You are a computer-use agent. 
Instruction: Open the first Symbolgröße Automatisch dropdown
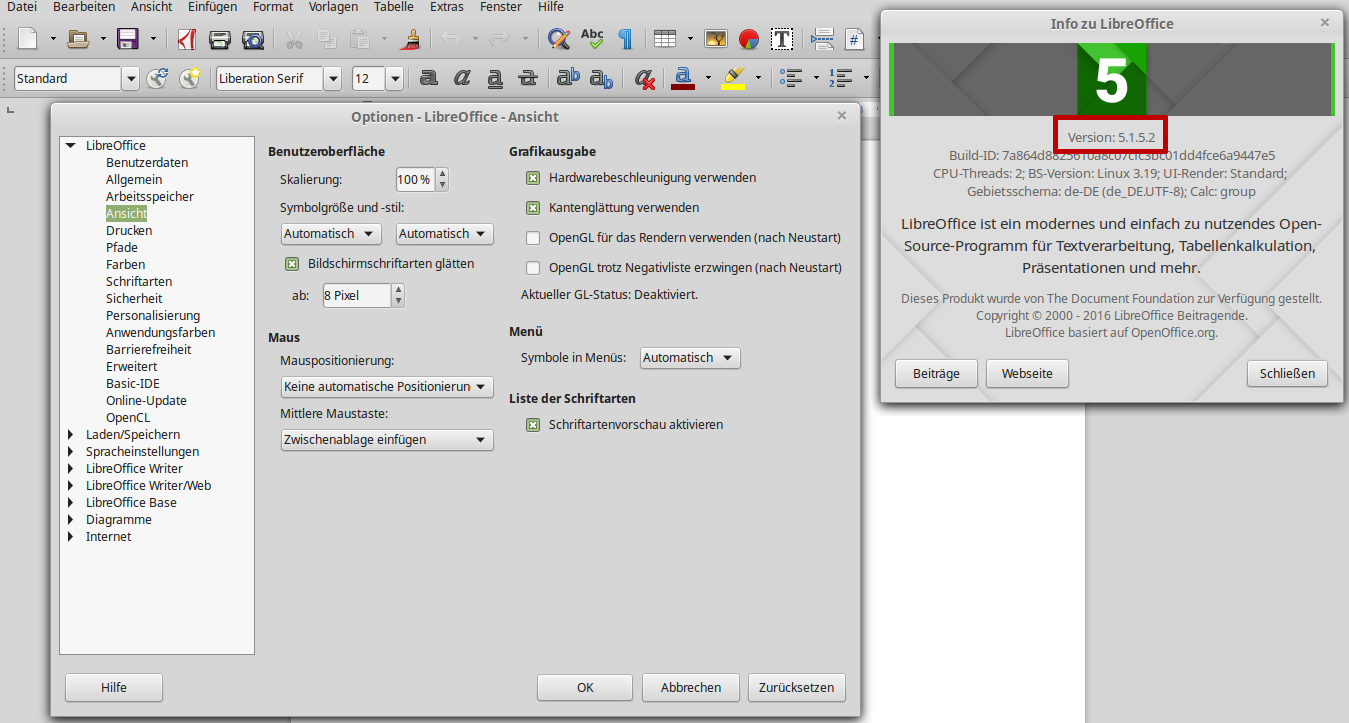click(331, 233)
